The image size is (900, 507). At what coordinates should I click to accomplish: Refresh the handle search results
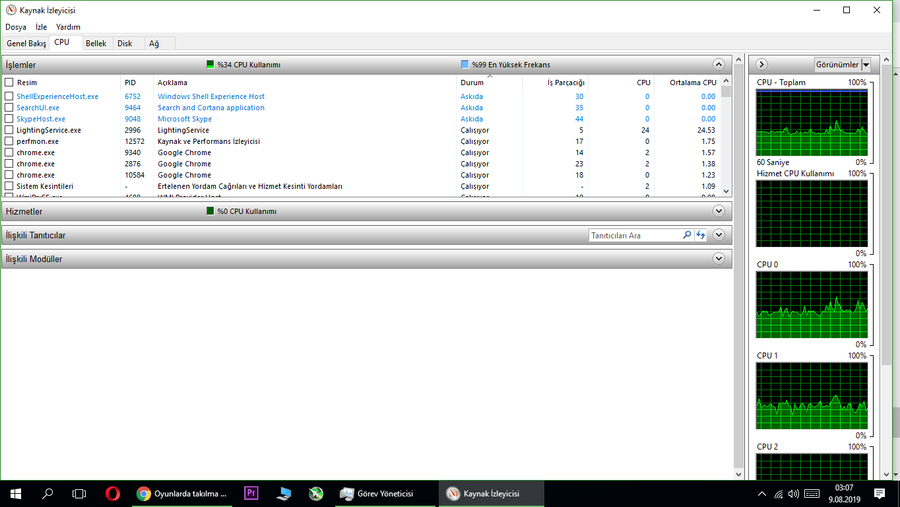pos(700,235)
